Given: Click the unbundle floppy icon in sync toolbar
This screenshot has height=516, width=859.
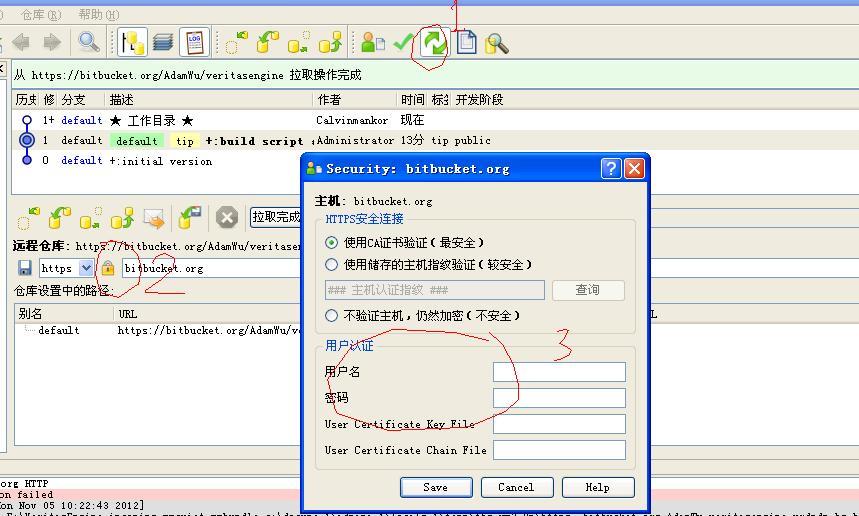Looking at the screenshot, I should pyautogui.click(x=190, y=217).
